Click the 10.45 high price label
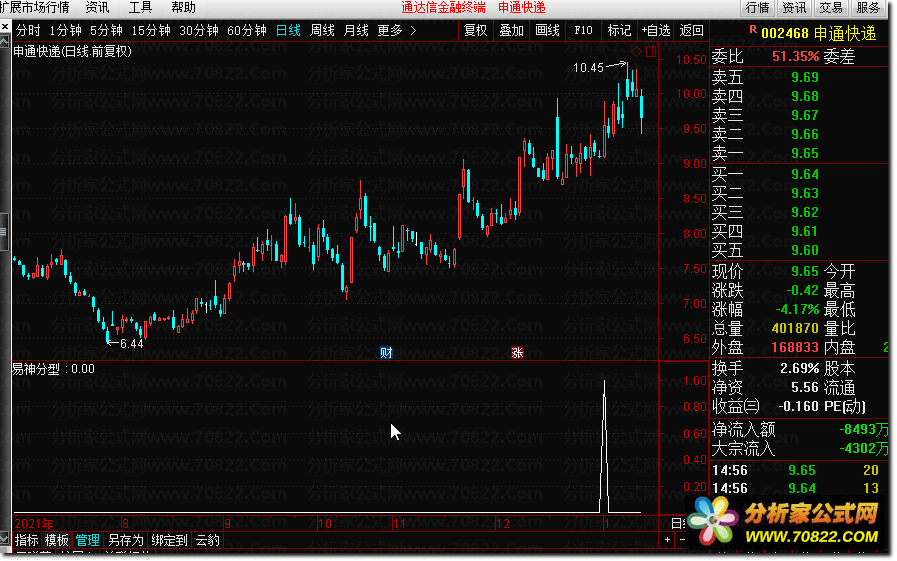Image resolution: width=897 pixels, height=561 pixels. click(x=588, y=67)
